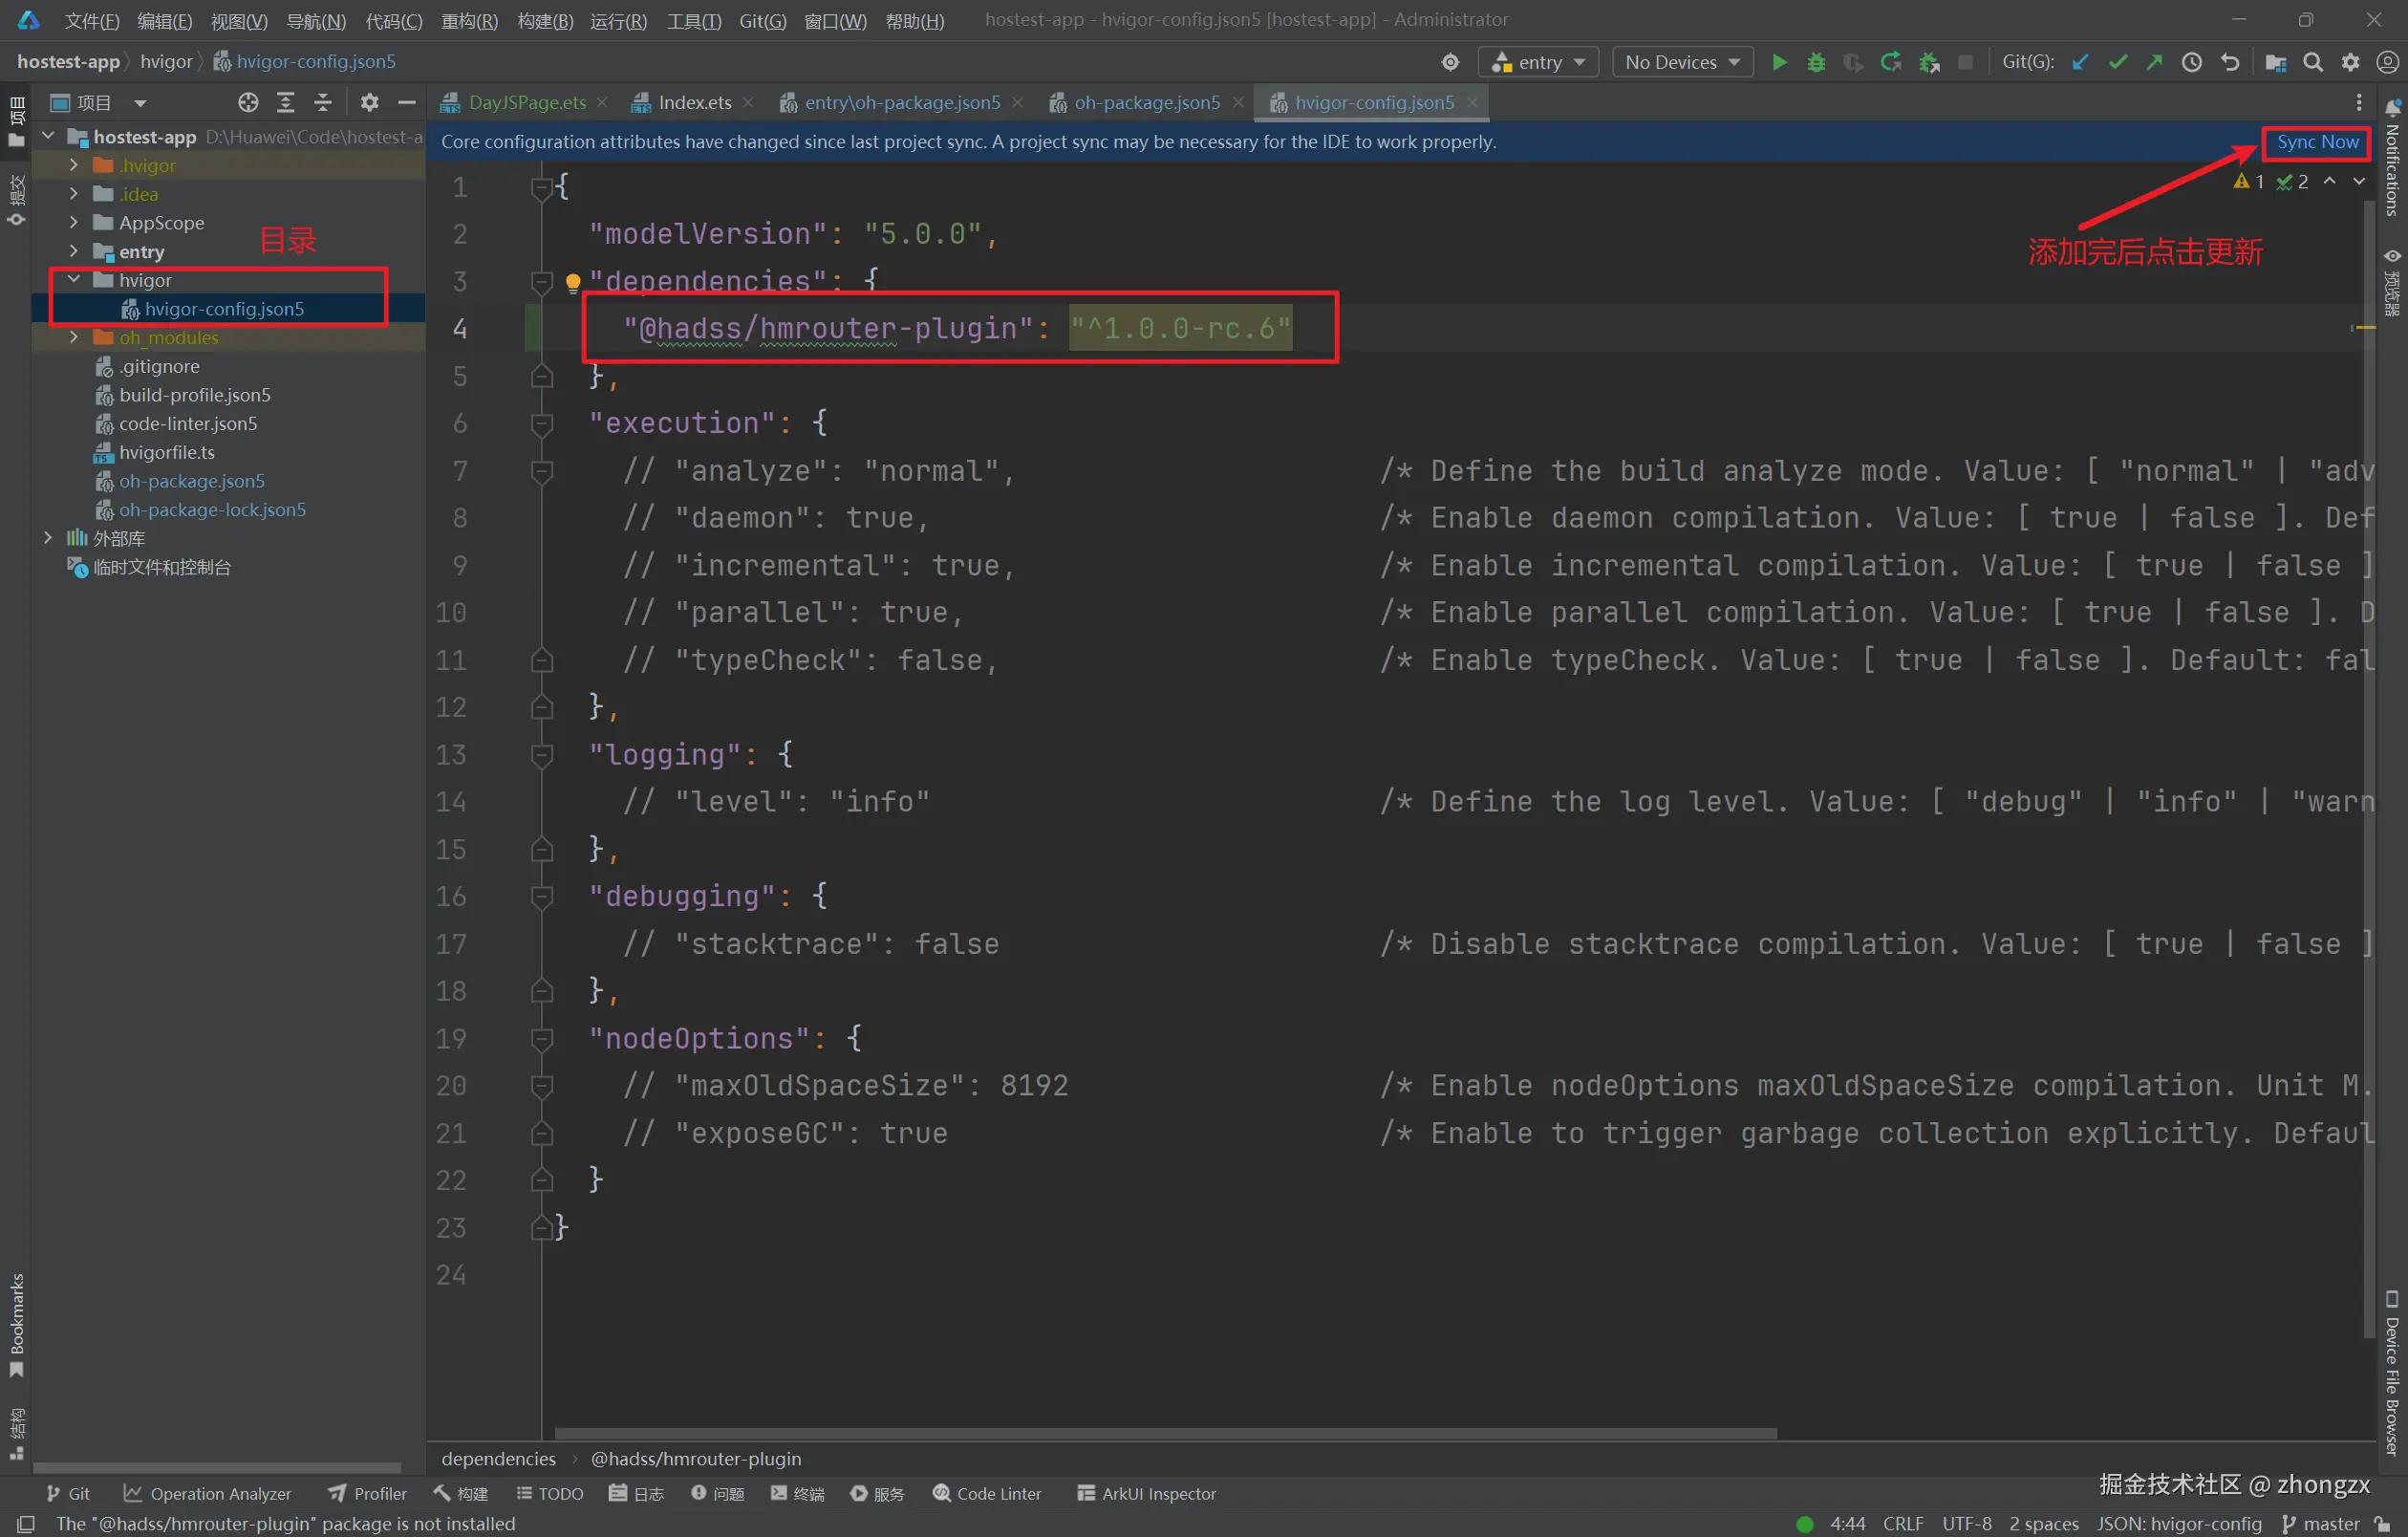Open Code Linter tool window
The height and width of the screenshot is (1537, 2408).
[x=986, y=1493]
